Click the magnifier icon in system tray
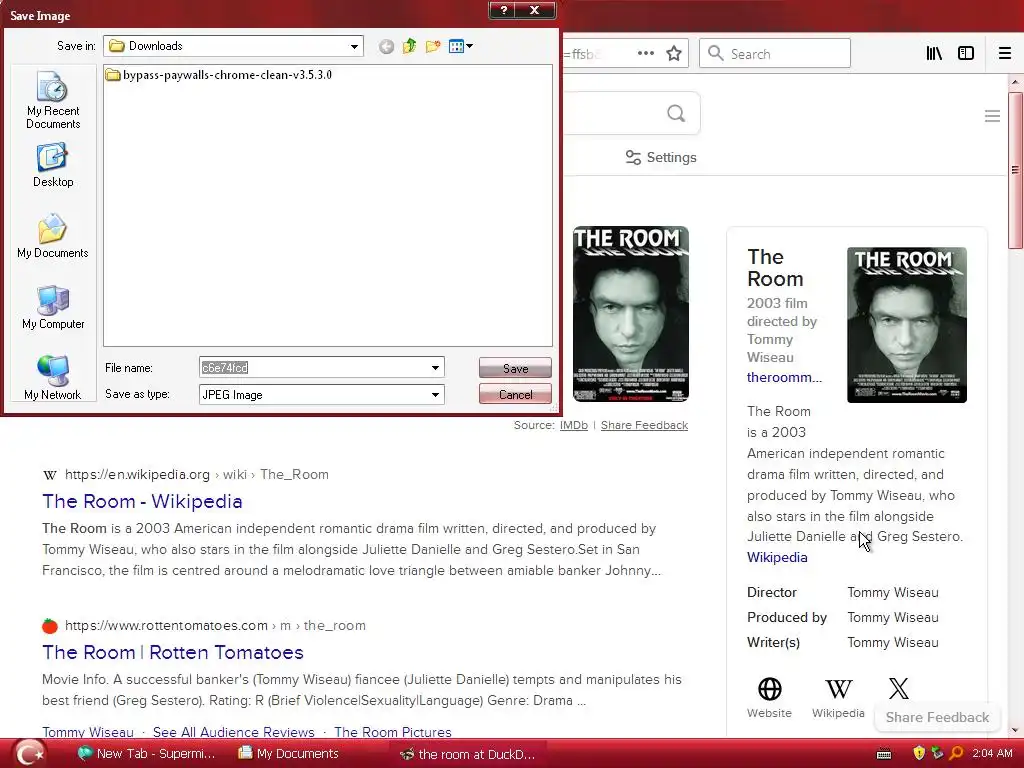Viewport: 1024px width, 768px height. coord(956,753)
